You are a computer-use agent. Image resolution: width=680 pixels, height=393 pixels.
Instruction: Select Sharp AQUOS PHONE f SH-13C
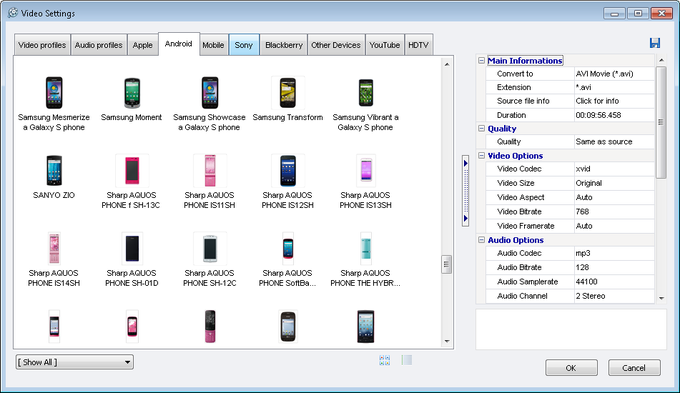(x=131, y=182)
